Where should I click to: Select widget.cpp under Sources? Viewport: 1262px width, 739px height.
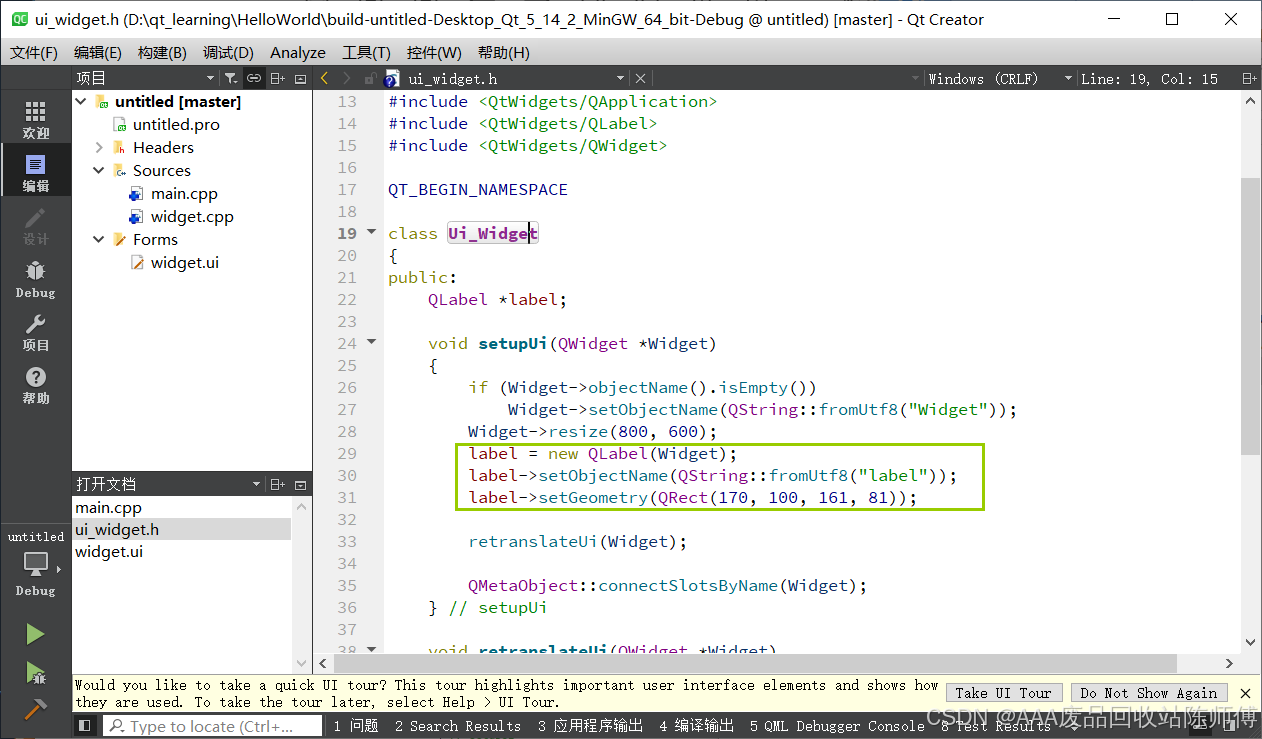[x=192, y=217]
